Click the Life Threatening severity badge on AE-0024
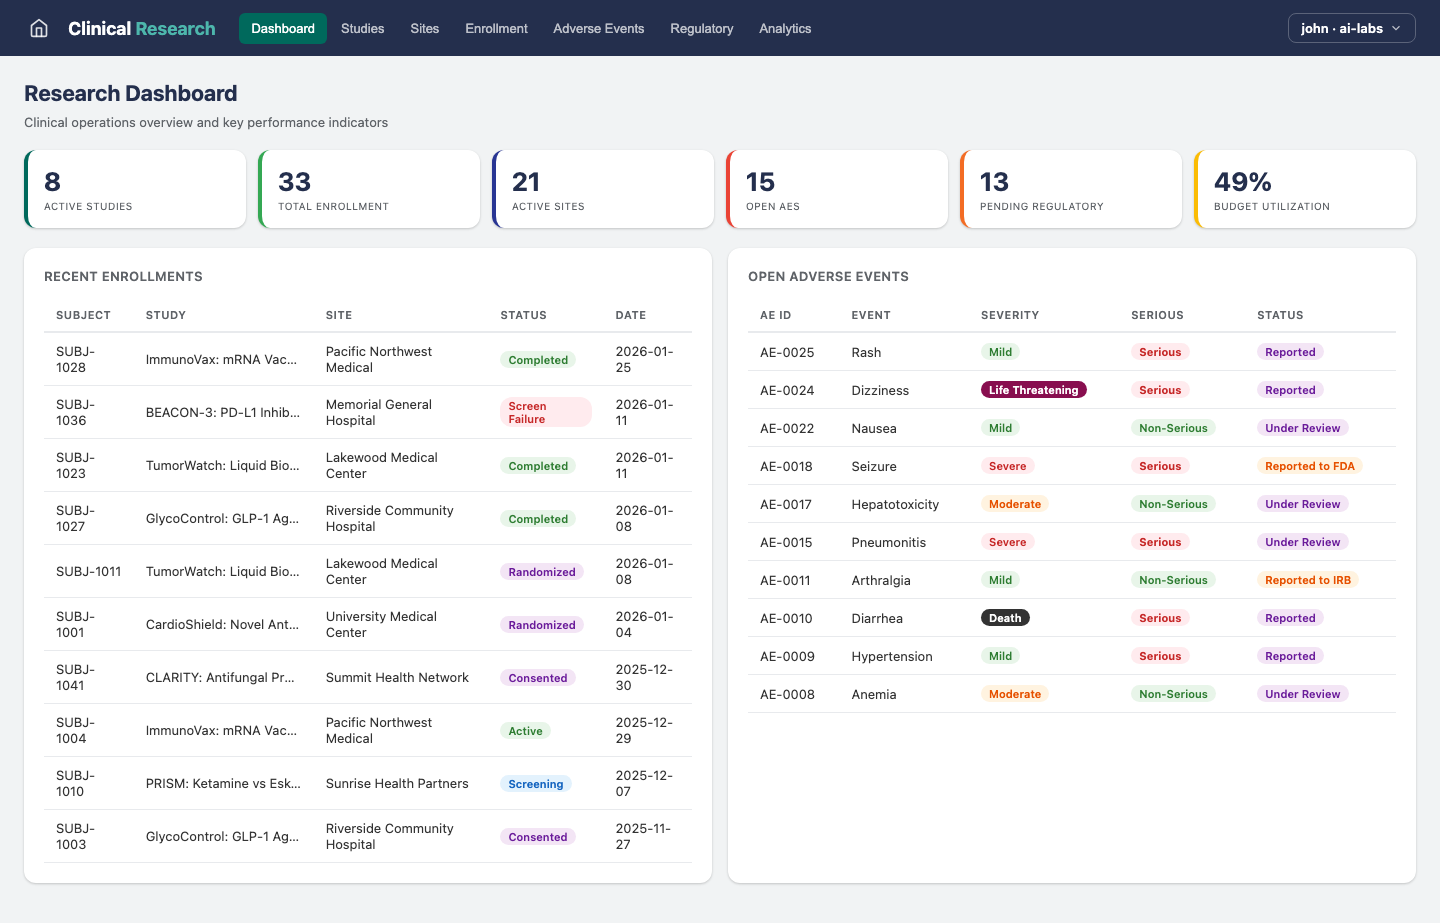The height and width of the screenshot is (923, 1440). [1034, 390]
